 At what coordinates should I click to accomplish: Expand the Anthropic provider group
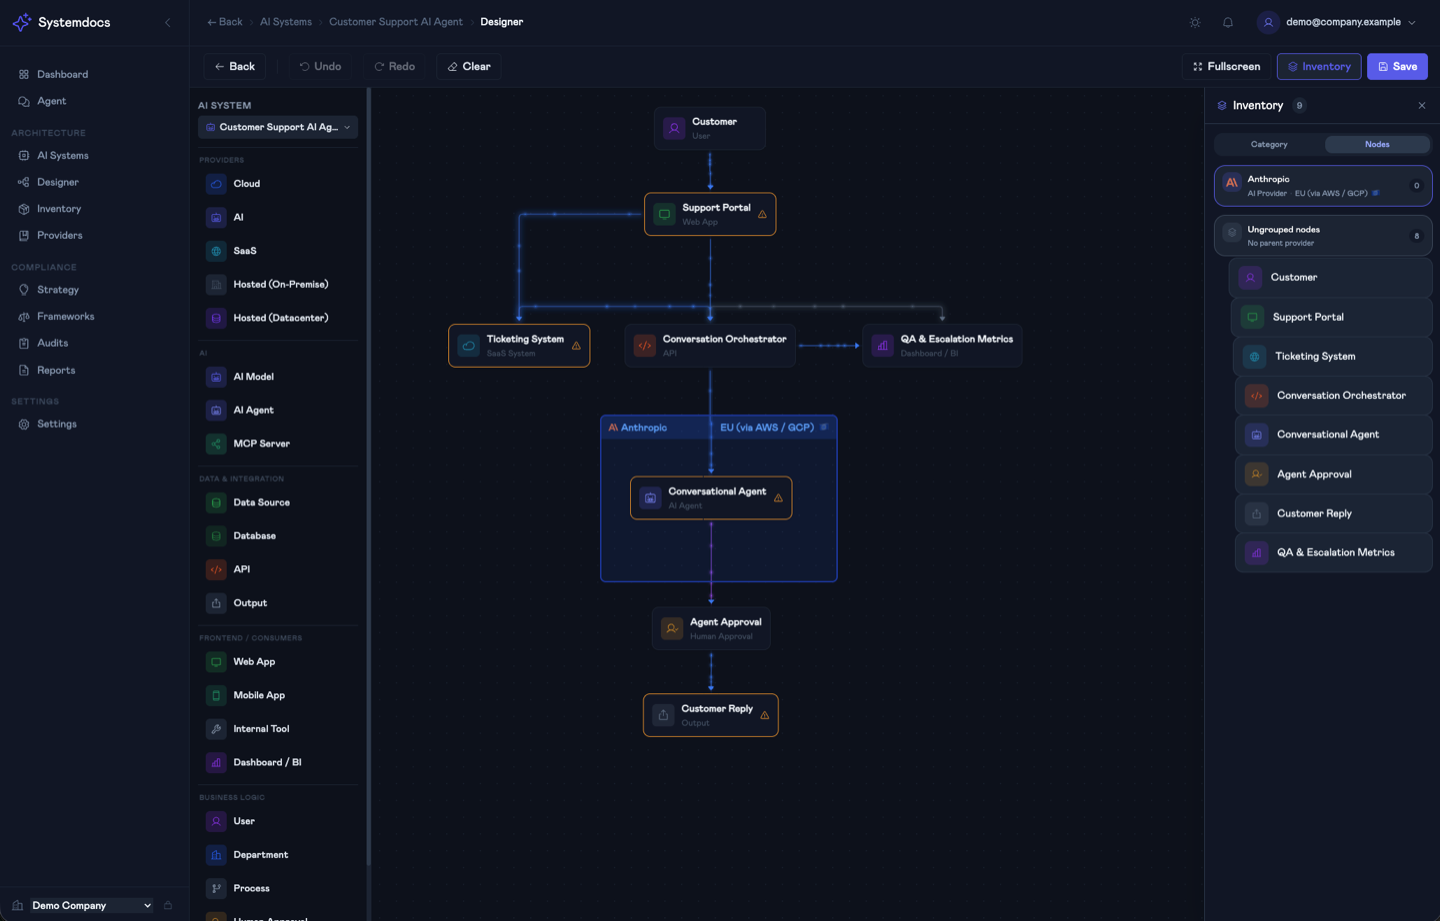pos(1323,186)
